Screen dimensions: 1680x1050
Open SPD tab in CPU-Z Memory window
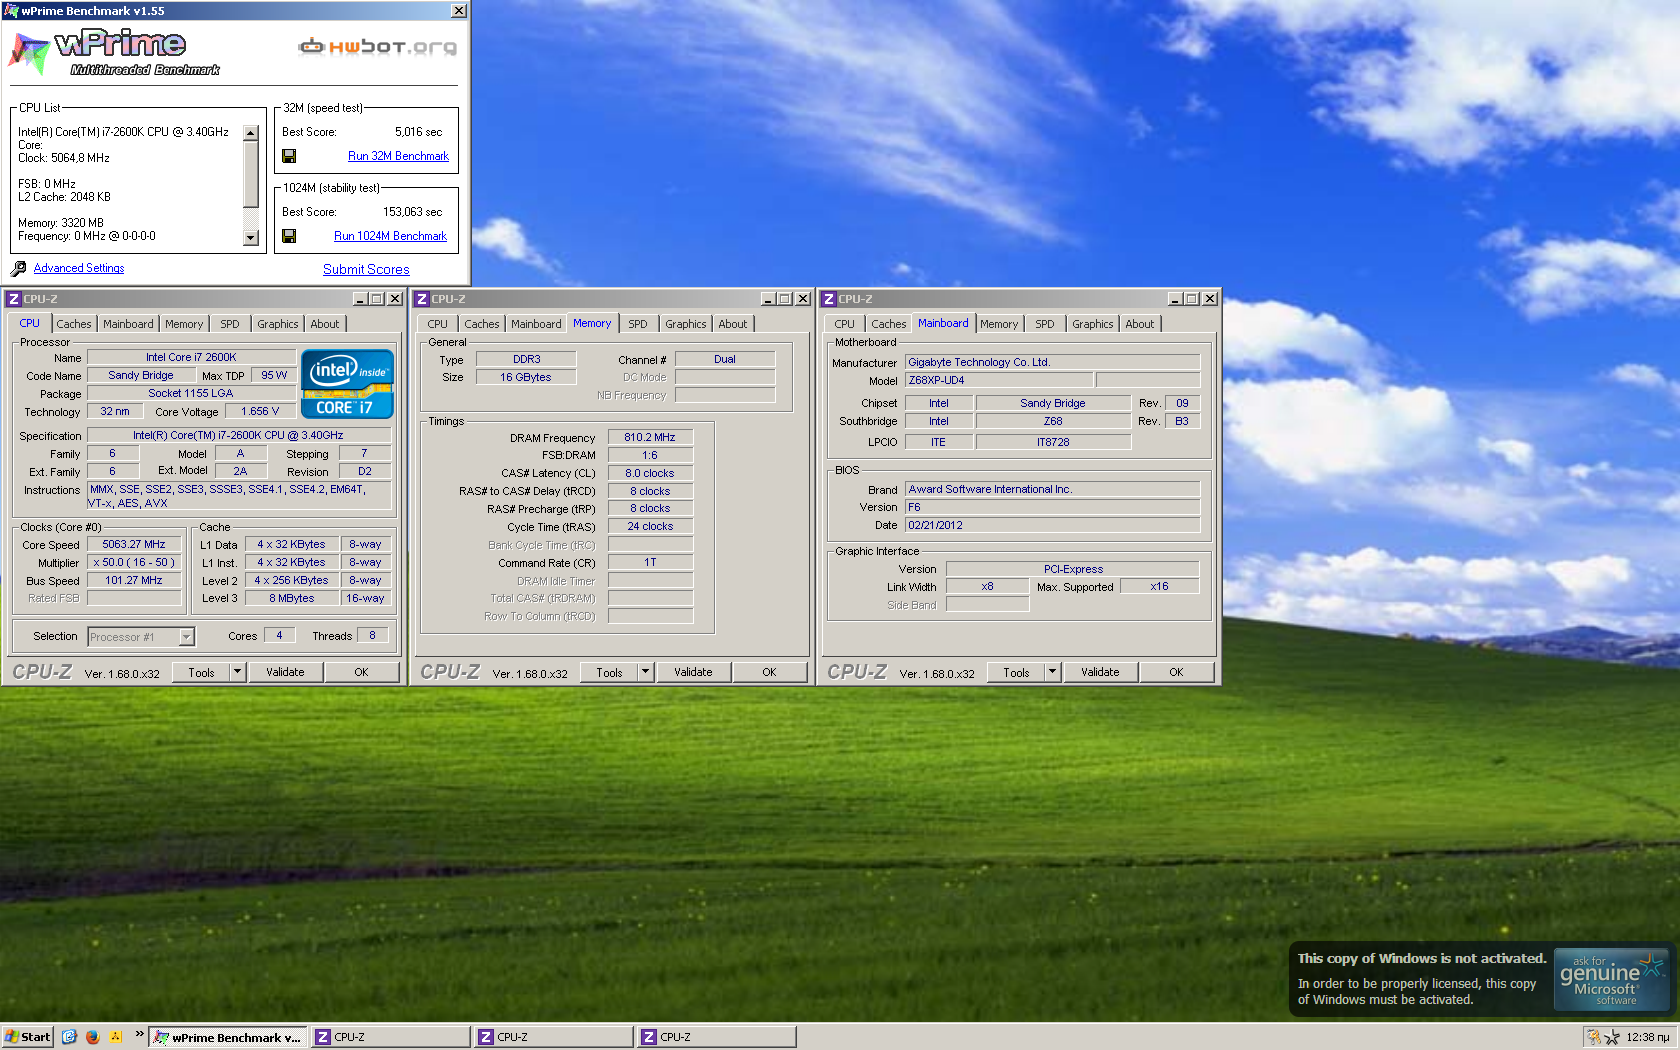tap(638, 324)
